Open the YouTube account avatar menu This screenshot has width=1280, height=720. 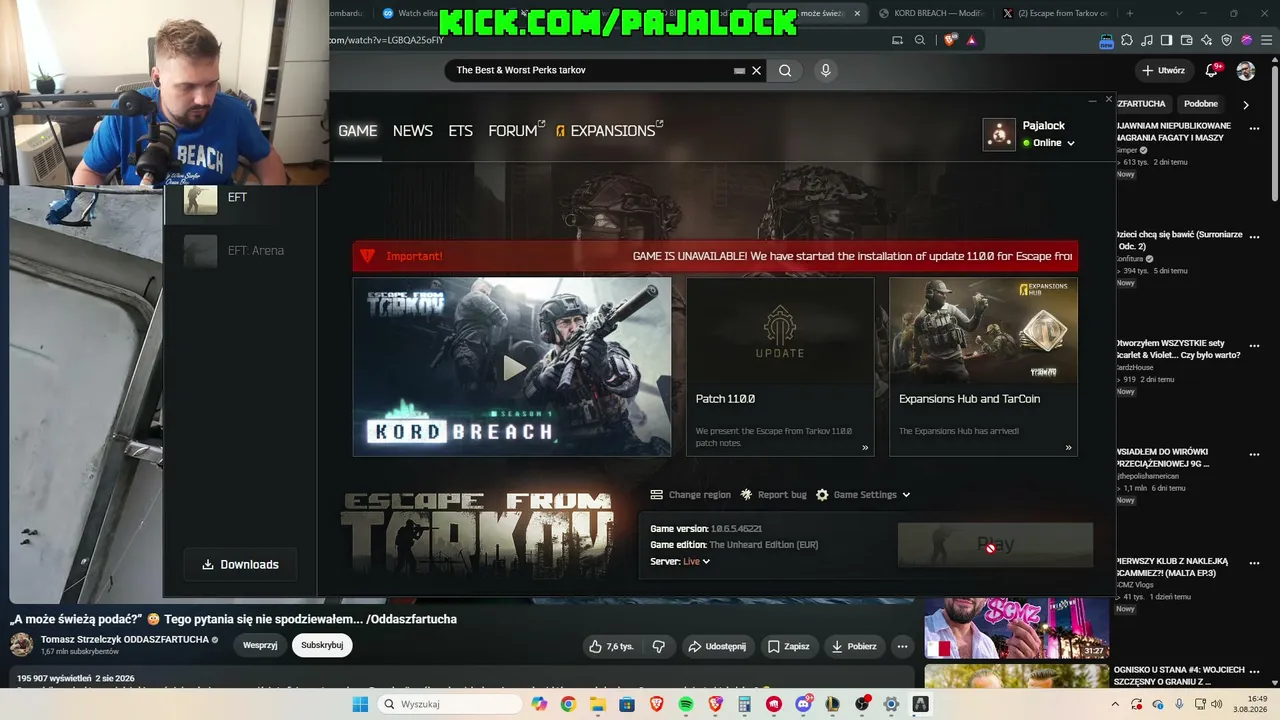[x=1246, y=71]
